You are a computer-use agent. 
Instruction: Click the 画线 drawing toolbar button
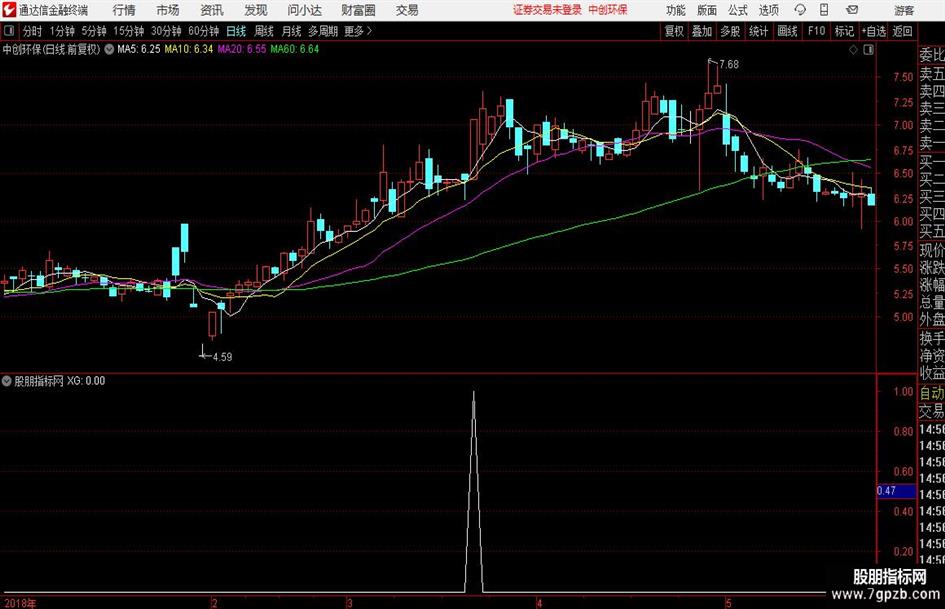click(787, 31)
